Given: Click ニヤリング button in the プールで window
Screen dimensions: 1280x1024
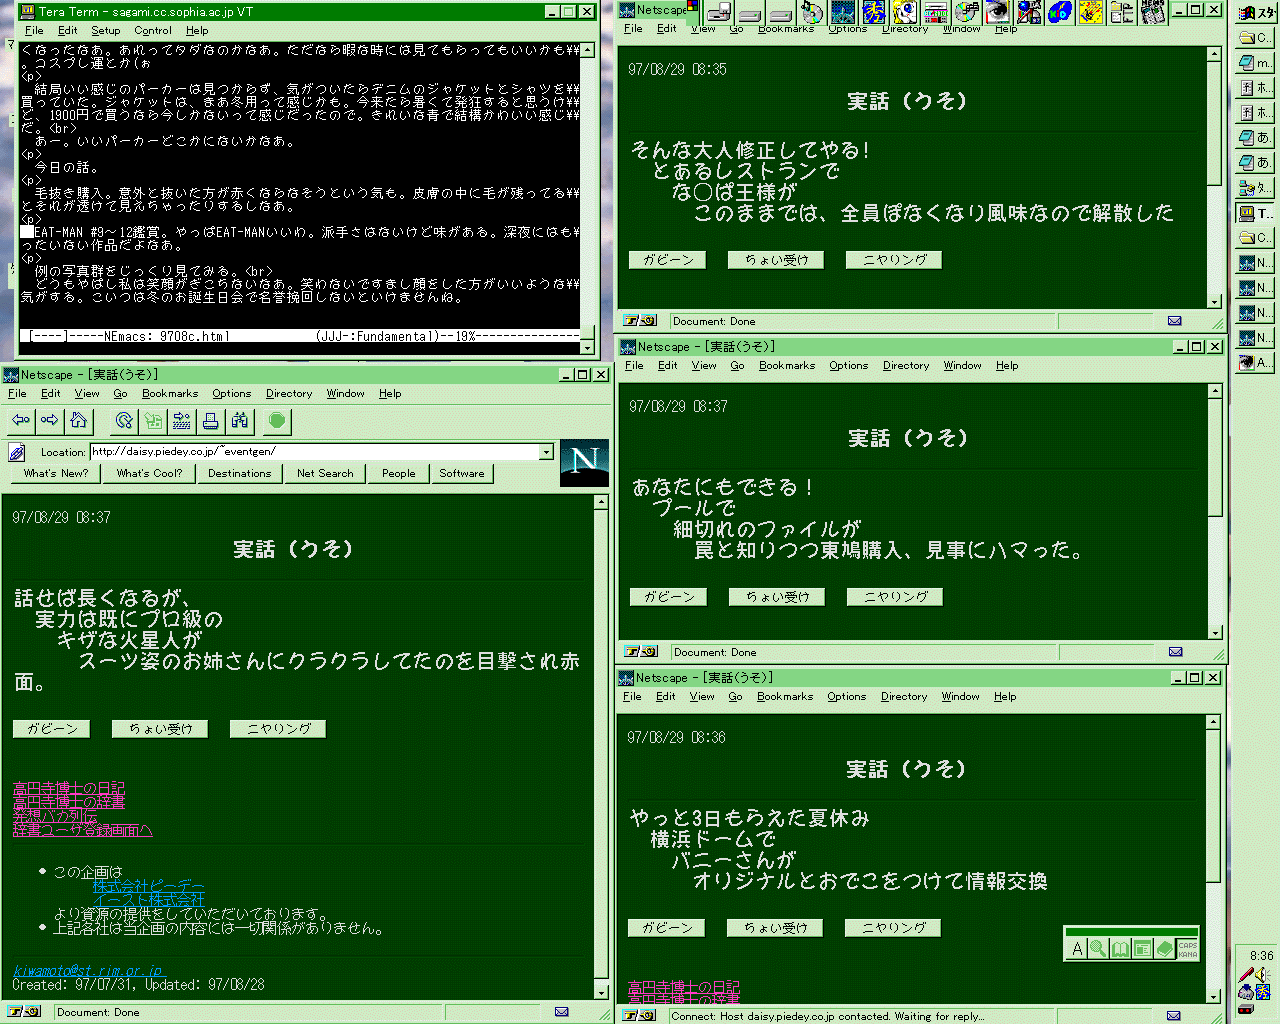Looking at the screenshot, I should [895, 597].
